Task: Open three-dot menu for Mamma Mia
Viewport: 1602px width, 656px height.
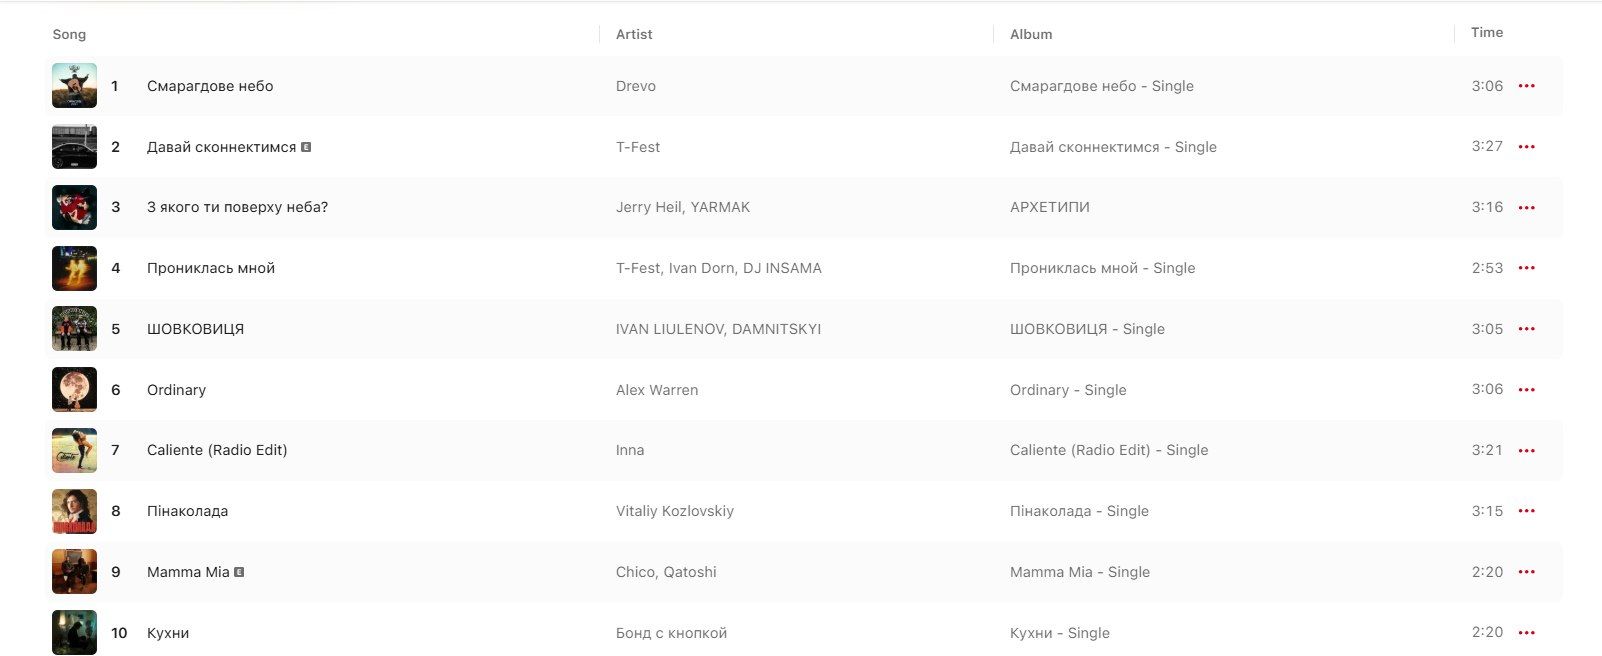Action: pyautogui.click(x=1526, y=572)
